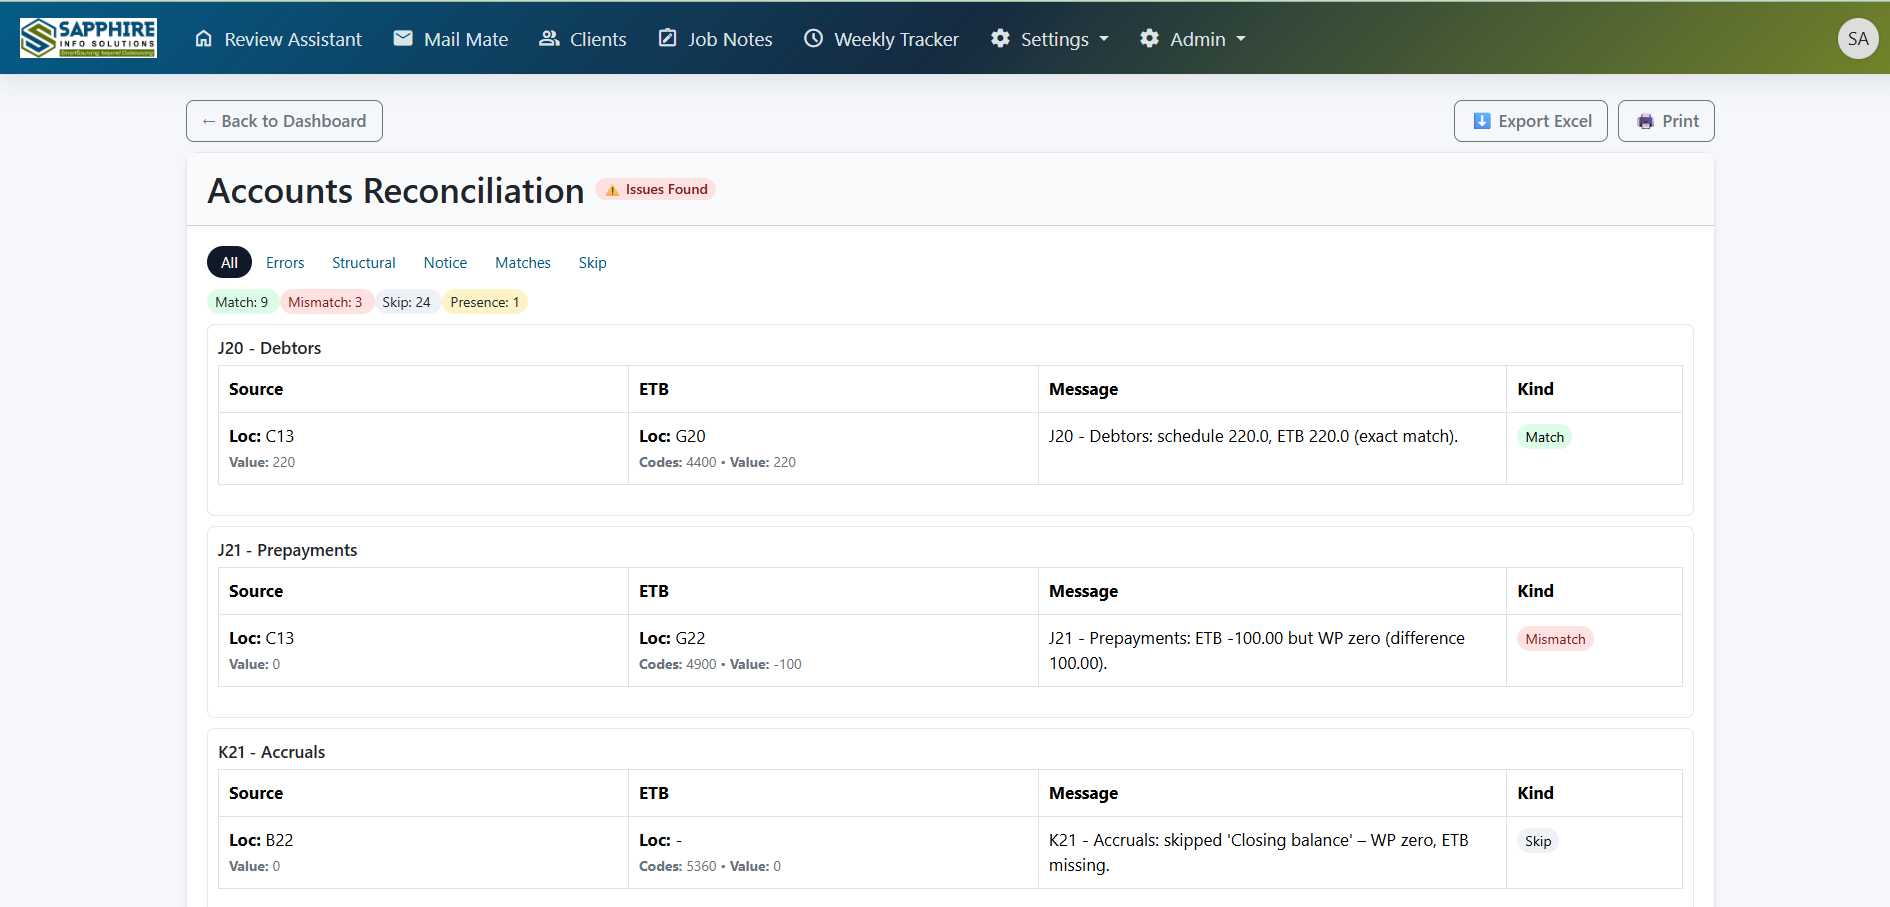Click the Job Notes edit icon
This screenshot has height=907, width=1890.
coord(667,38)
